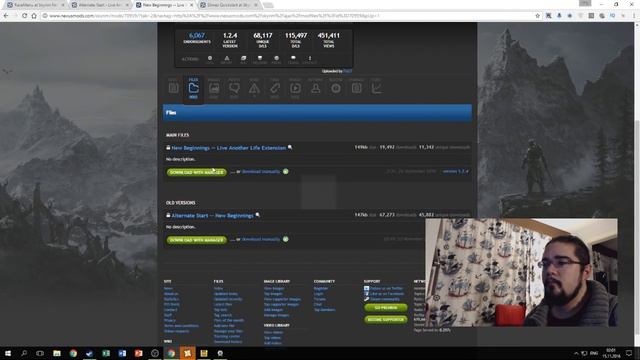Open New Beginnings – Live Another Life Extension file
640x360 pixels.
pyautogui.click(x=229, y=148)
